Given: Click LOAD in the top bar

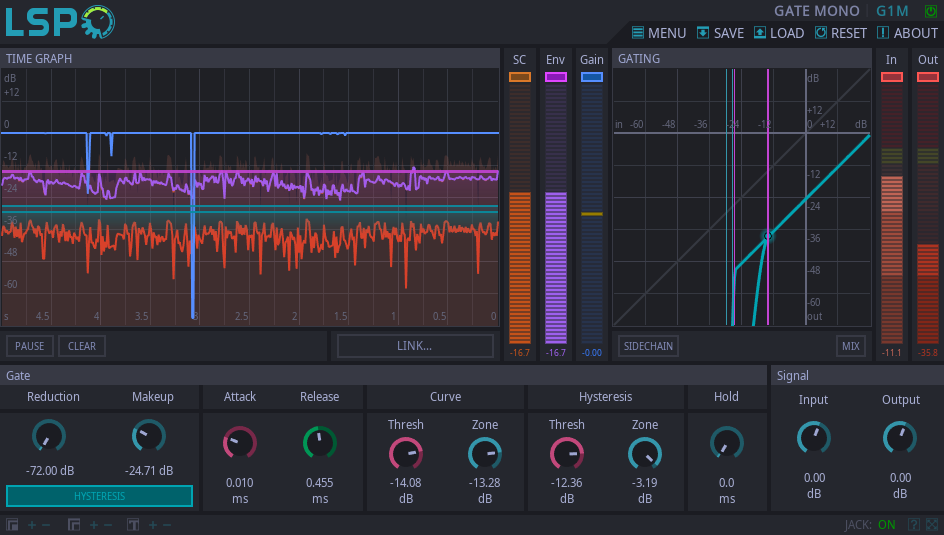Looking at the screenshot, I should (779, 33).
